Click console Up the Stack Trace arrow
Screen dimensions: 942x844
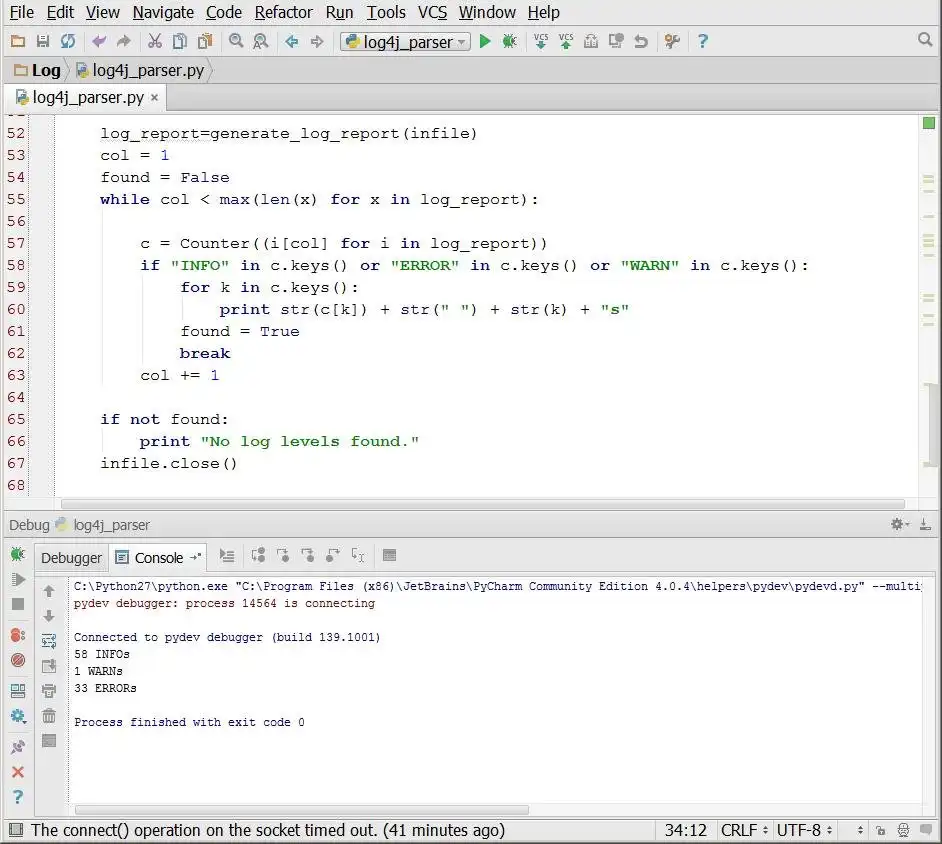pos(49,591)
